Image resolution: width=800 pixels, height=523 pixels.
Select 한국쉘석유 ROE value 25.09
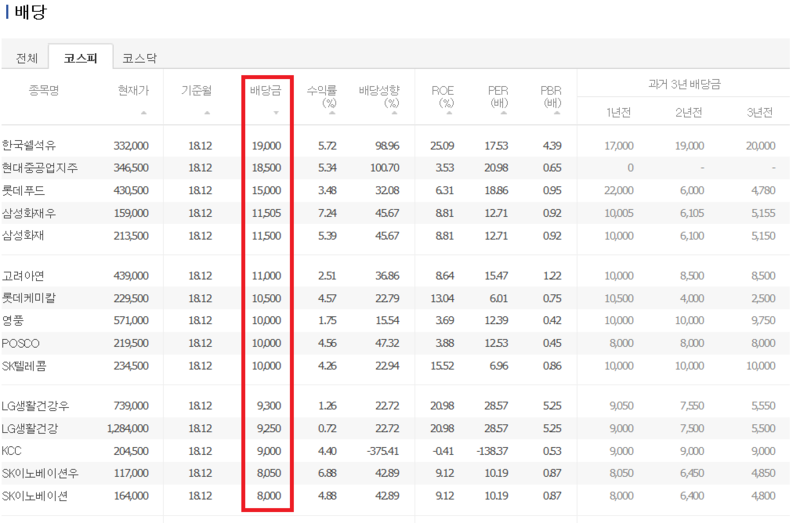pyautogui.click(x=442, y=146)
